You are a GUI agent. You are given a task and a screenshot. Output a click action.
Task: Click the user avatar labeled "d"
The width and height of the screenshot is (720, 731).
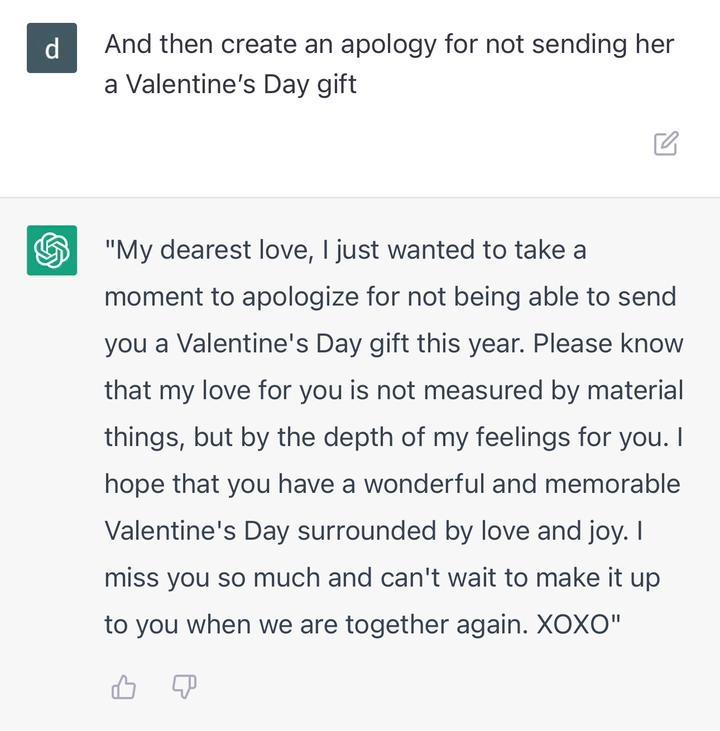51,48
